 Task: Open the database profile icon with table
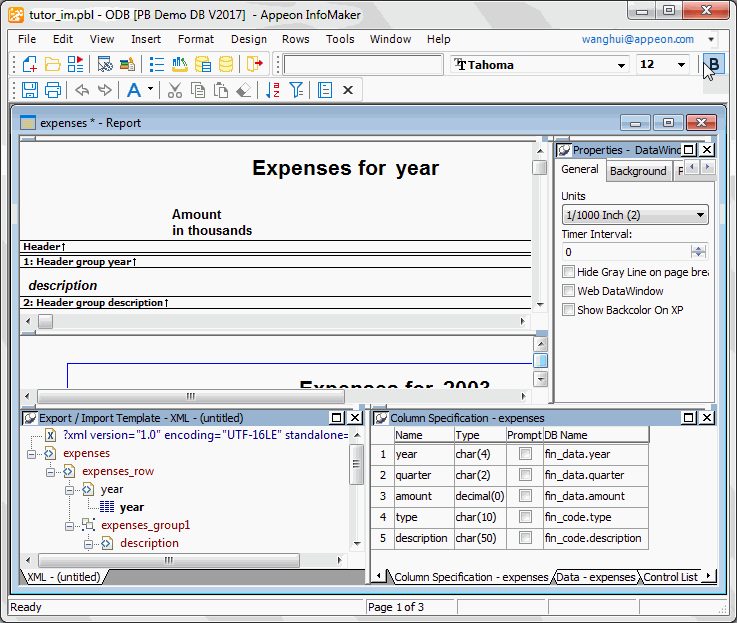click(x=203, y=64)
